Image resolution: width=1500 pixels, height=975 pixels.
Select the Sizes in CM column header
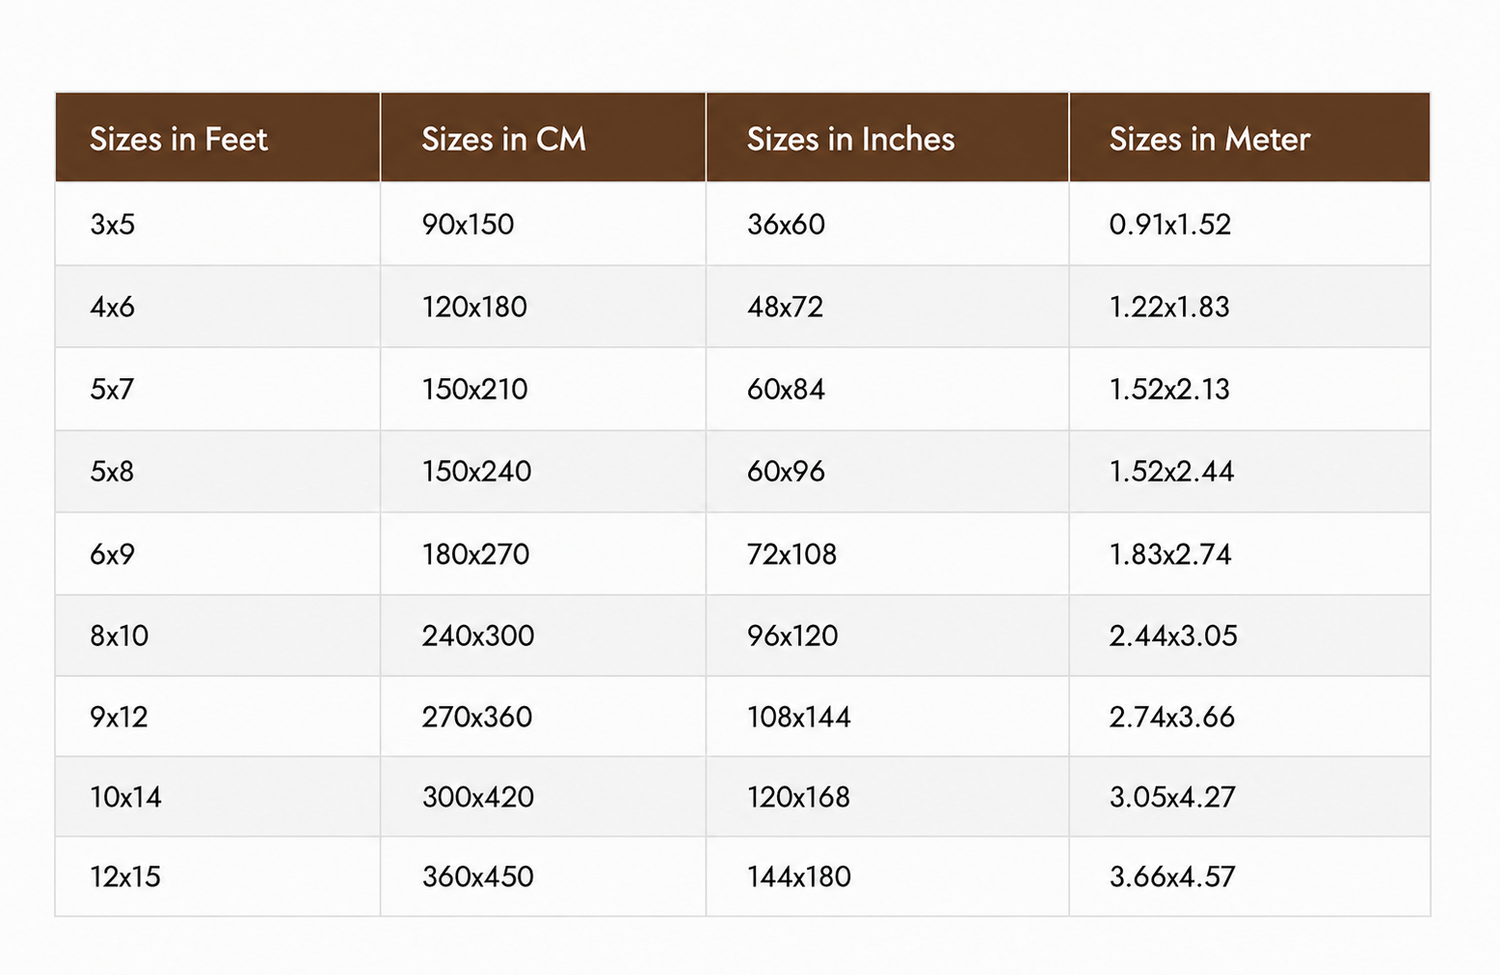tap(543, 138)
